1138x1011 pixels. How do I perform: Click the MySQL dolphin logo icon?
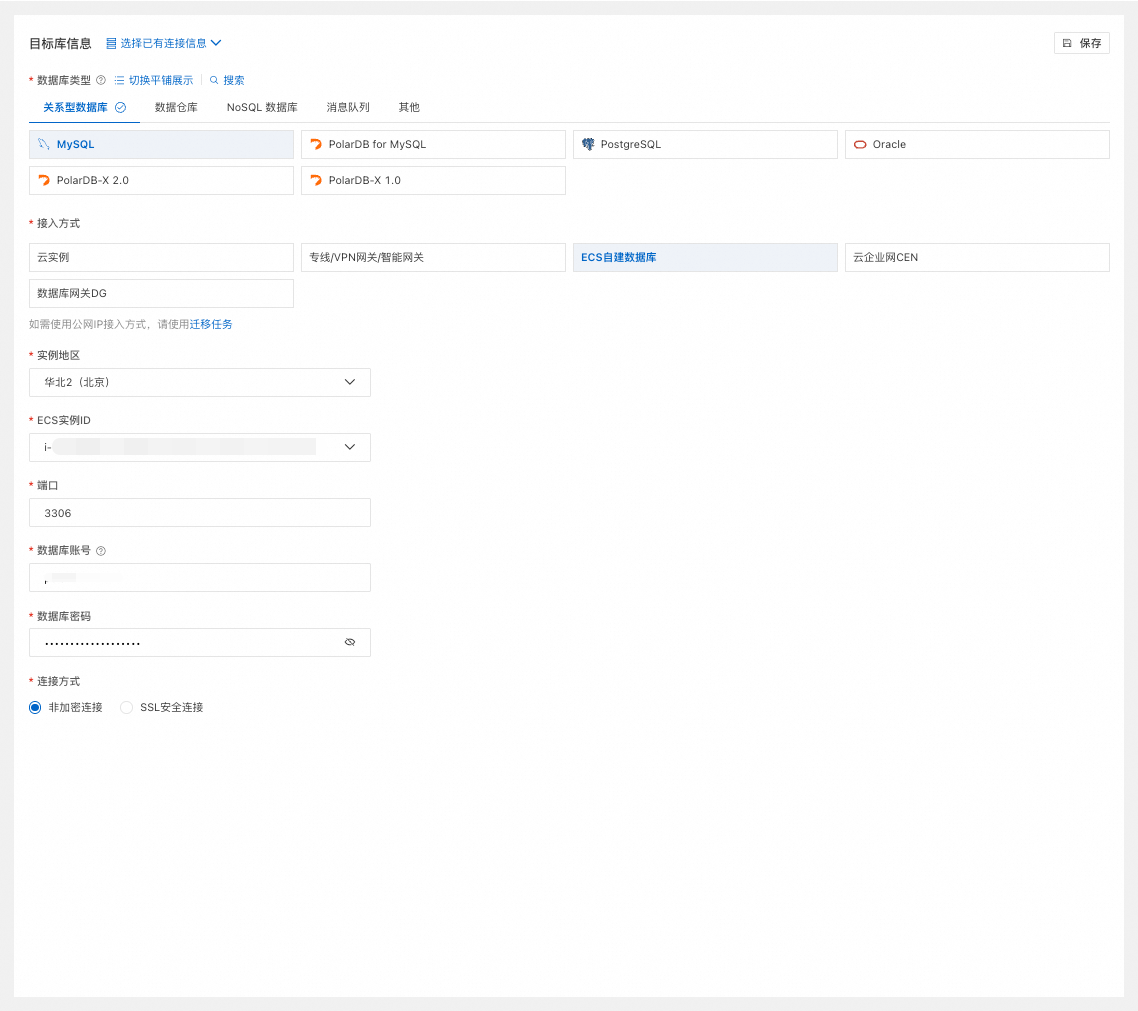pos(44,144)
